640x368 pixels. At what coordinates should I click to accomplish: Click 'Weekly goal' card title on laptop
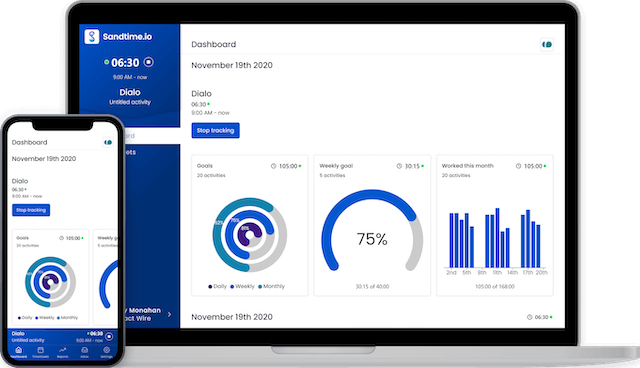(336, 166)
